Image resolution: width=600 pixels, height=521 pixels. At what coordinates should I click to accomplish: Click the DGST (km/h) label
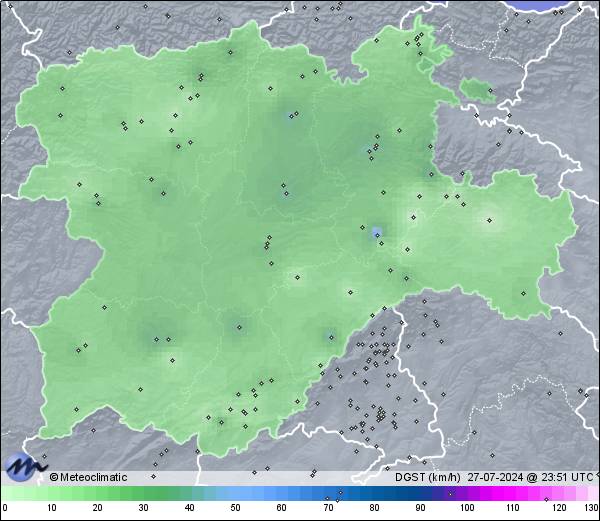pyautogui.click(x=428, y=477)
